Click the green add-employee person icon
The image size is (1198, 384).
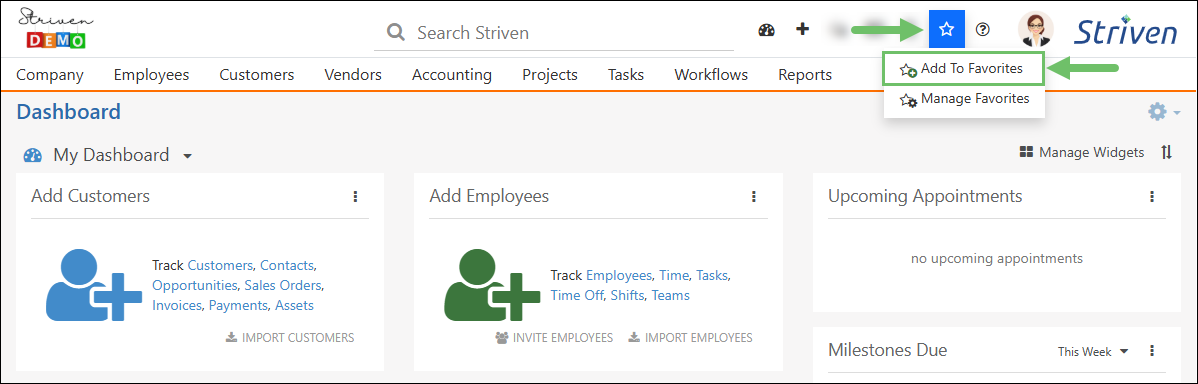pos(492,286)
